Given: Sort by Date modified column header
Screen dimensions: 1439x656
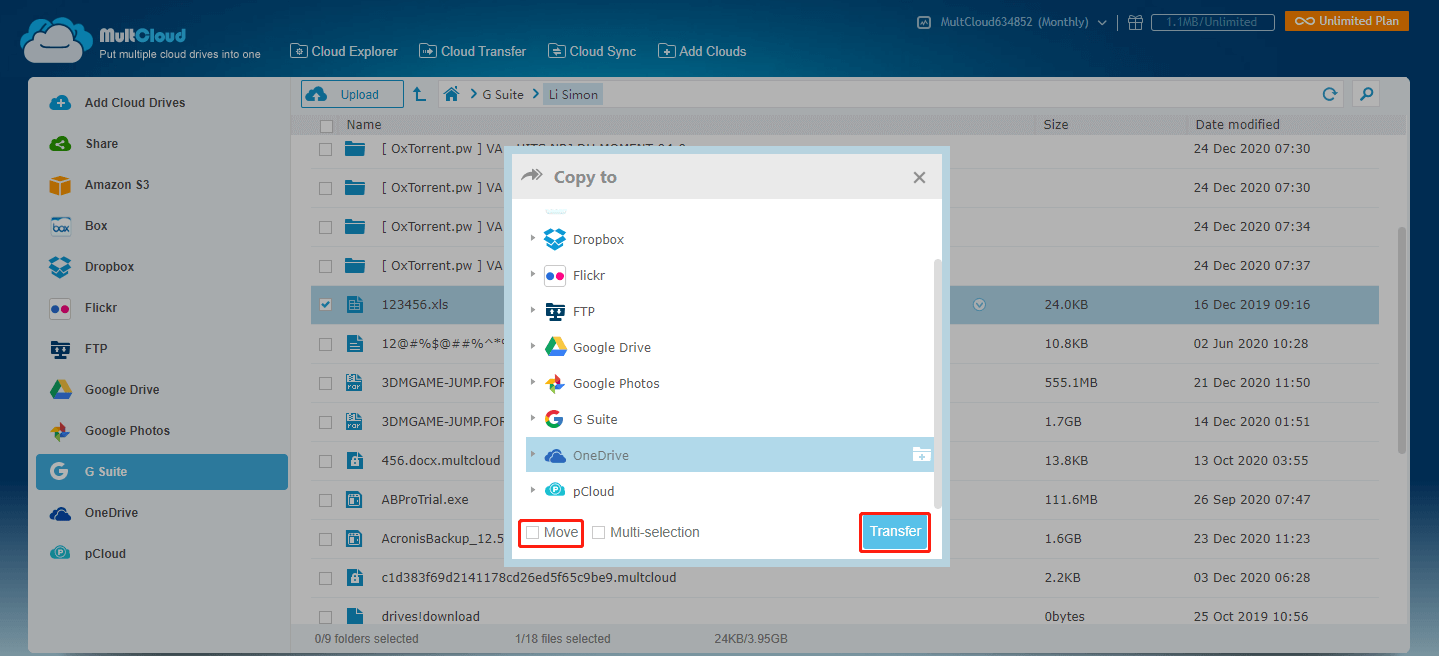Looking at the screenshot, I should pos(1237,125).
